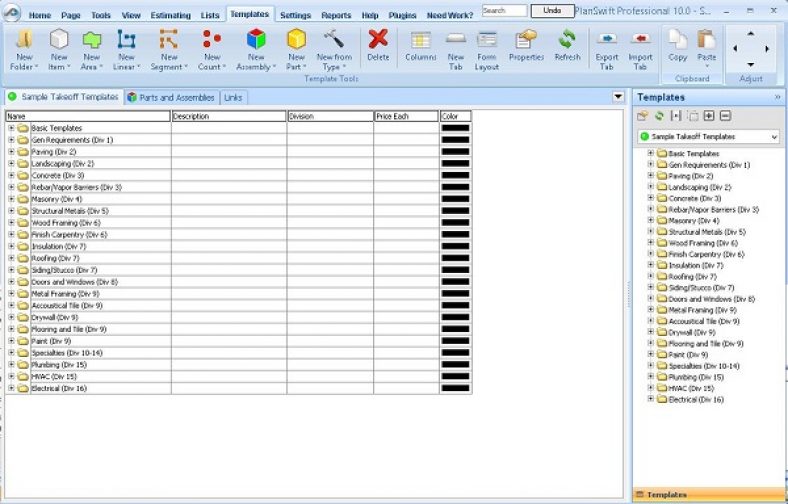The width and height of the screenshot is (788, 504).
Task: Expand Roofing (Div 7) in the grid
Action: click(x=11, y=258)
